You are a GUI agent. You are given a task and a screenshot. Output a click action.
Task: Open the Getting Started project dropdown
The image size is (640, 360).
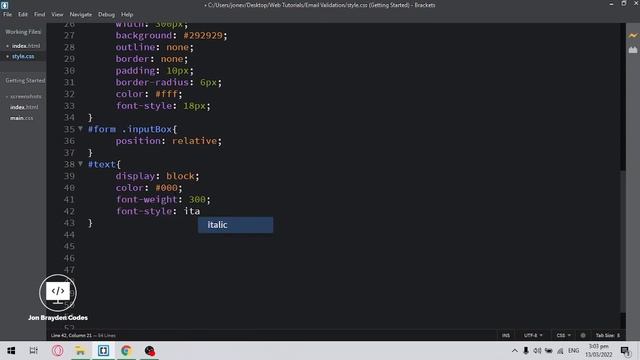(25, 80)
